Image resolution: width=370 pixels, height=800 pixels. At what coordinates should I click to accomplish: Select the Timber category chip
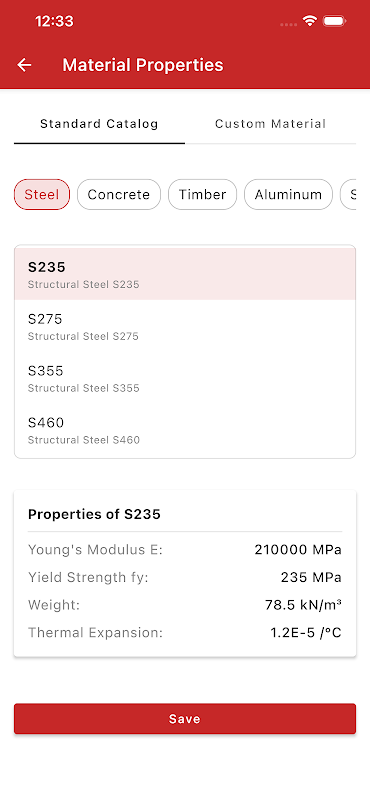click(x=203, y=194)
